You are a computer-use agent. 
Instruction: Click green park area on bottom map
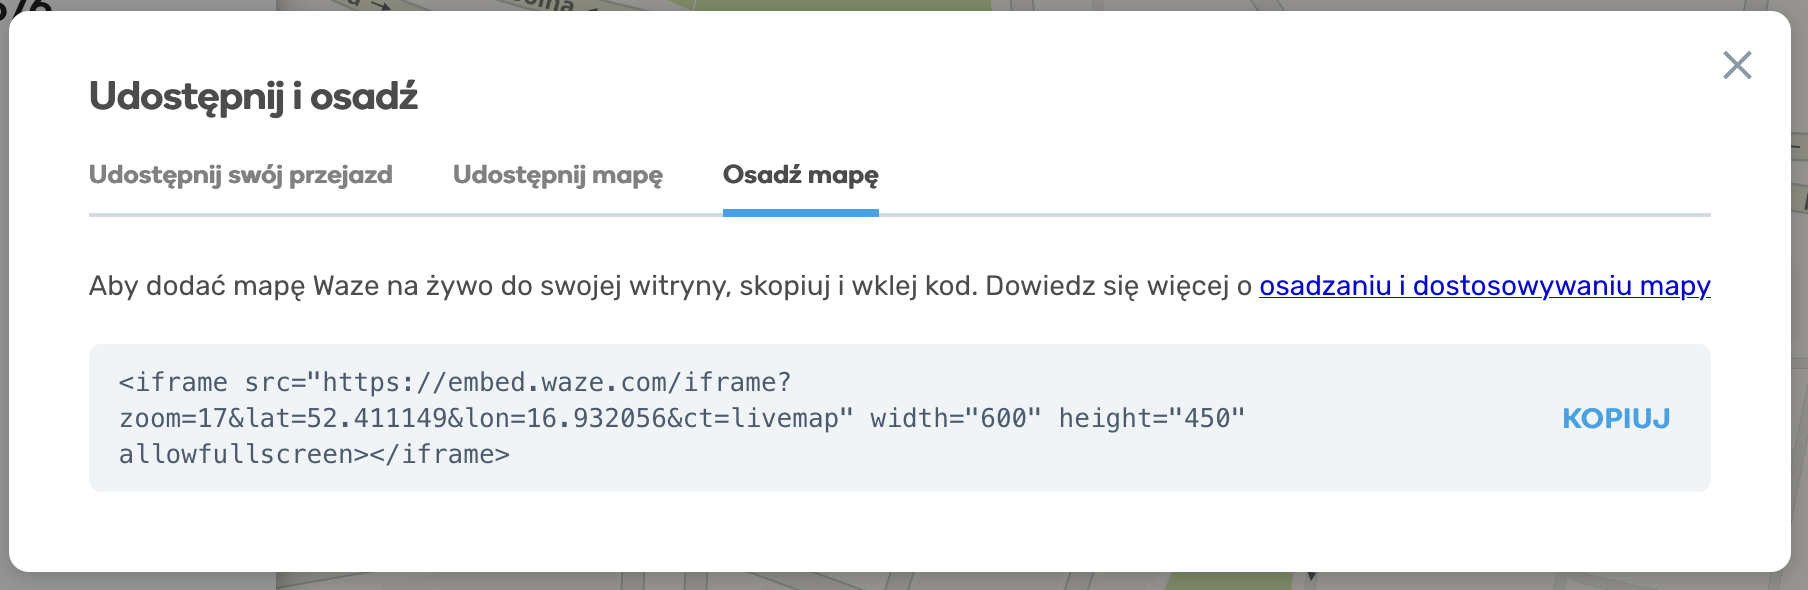tap(1230, 581)
